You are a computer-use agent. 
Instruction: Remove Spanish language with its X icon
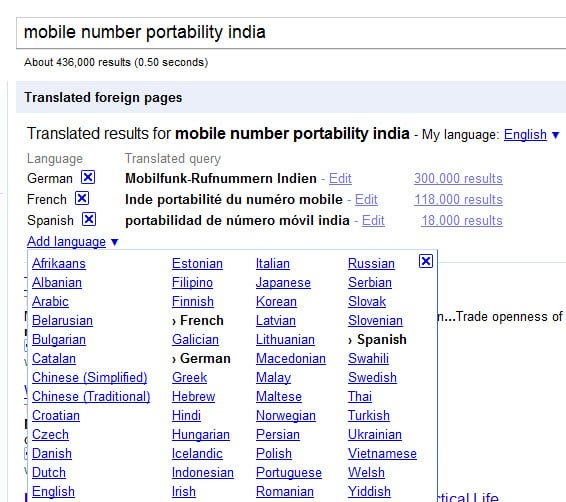tap(89, 219)
